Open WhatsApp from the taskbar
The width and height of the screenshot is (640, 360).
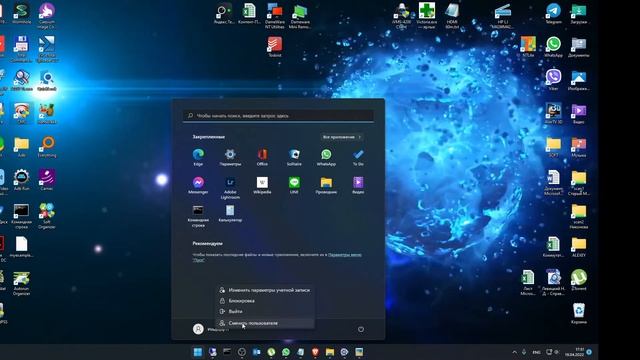pos(286,352)
